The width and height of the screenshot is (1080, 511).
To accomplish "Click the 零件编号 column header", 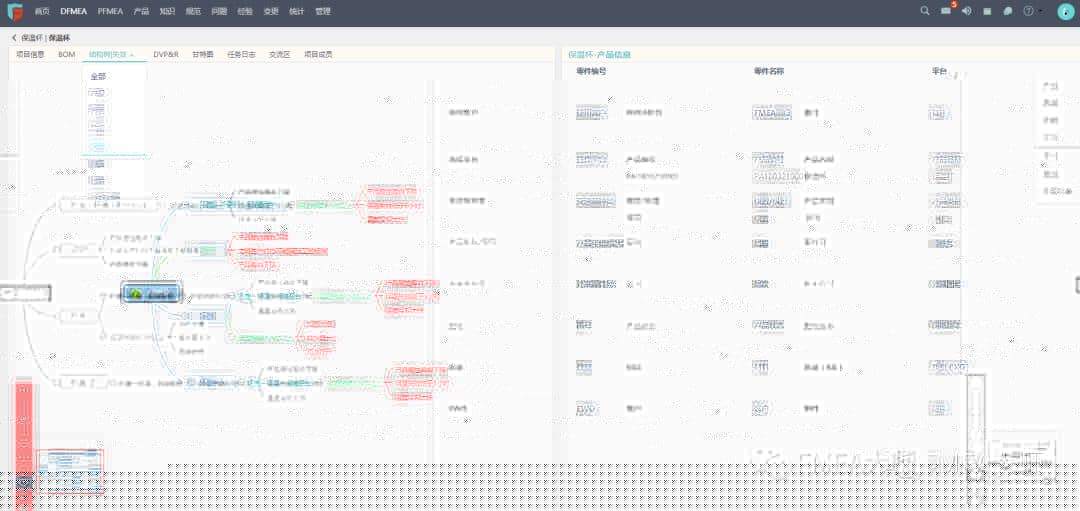I will 591,71.
